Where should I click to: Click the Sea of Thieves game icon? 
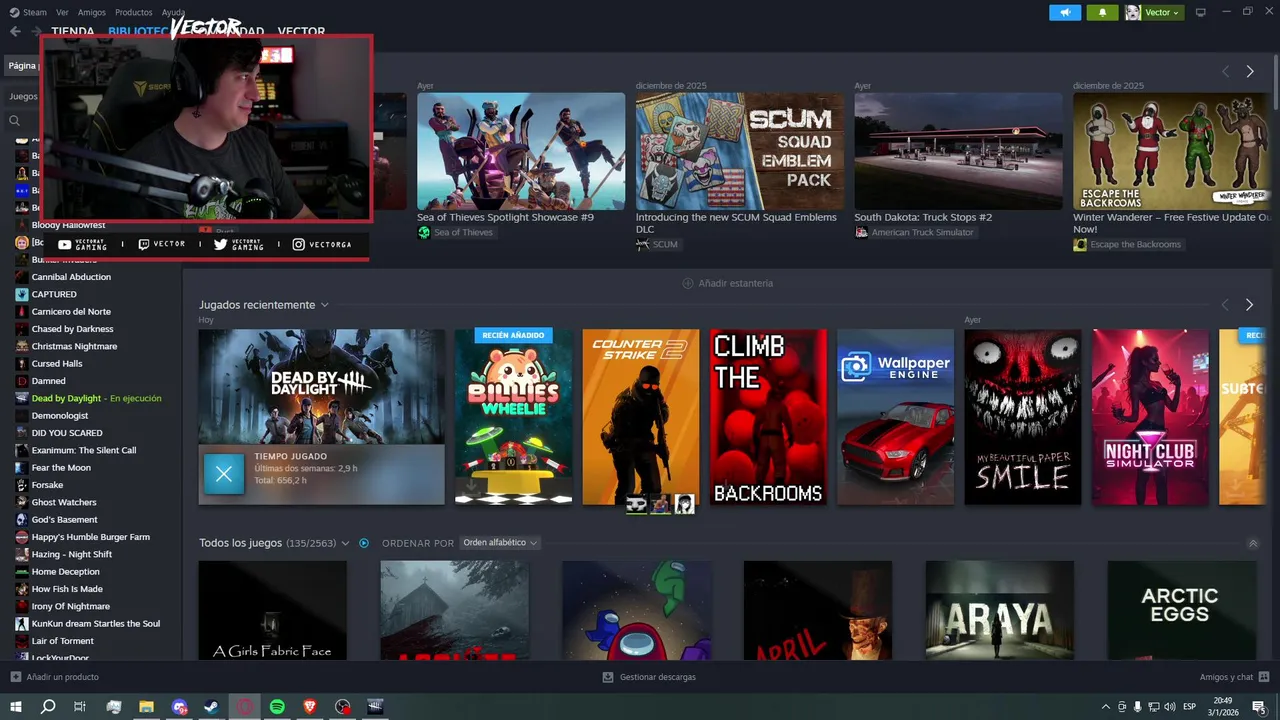[x=424, y=232]
